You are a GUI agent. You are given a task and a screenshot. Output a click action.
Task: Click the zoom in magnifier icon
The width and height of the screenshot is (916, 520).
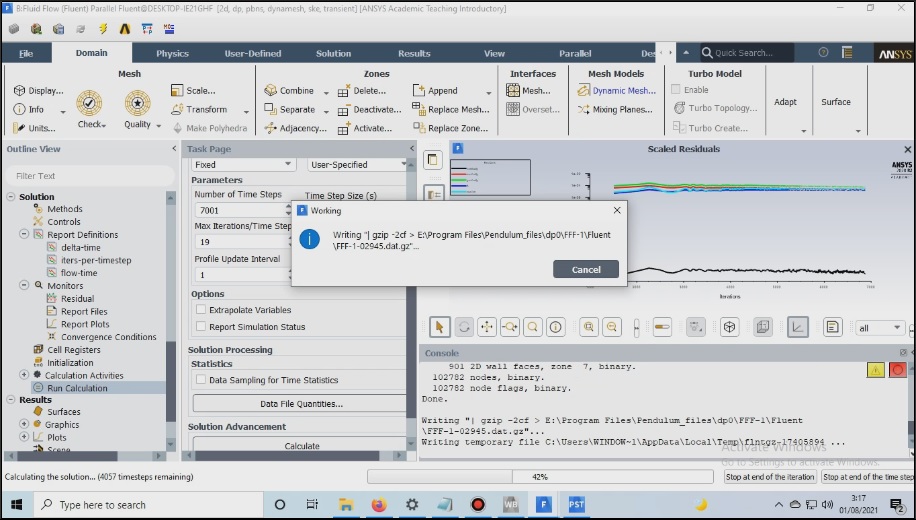click(588, 327)
